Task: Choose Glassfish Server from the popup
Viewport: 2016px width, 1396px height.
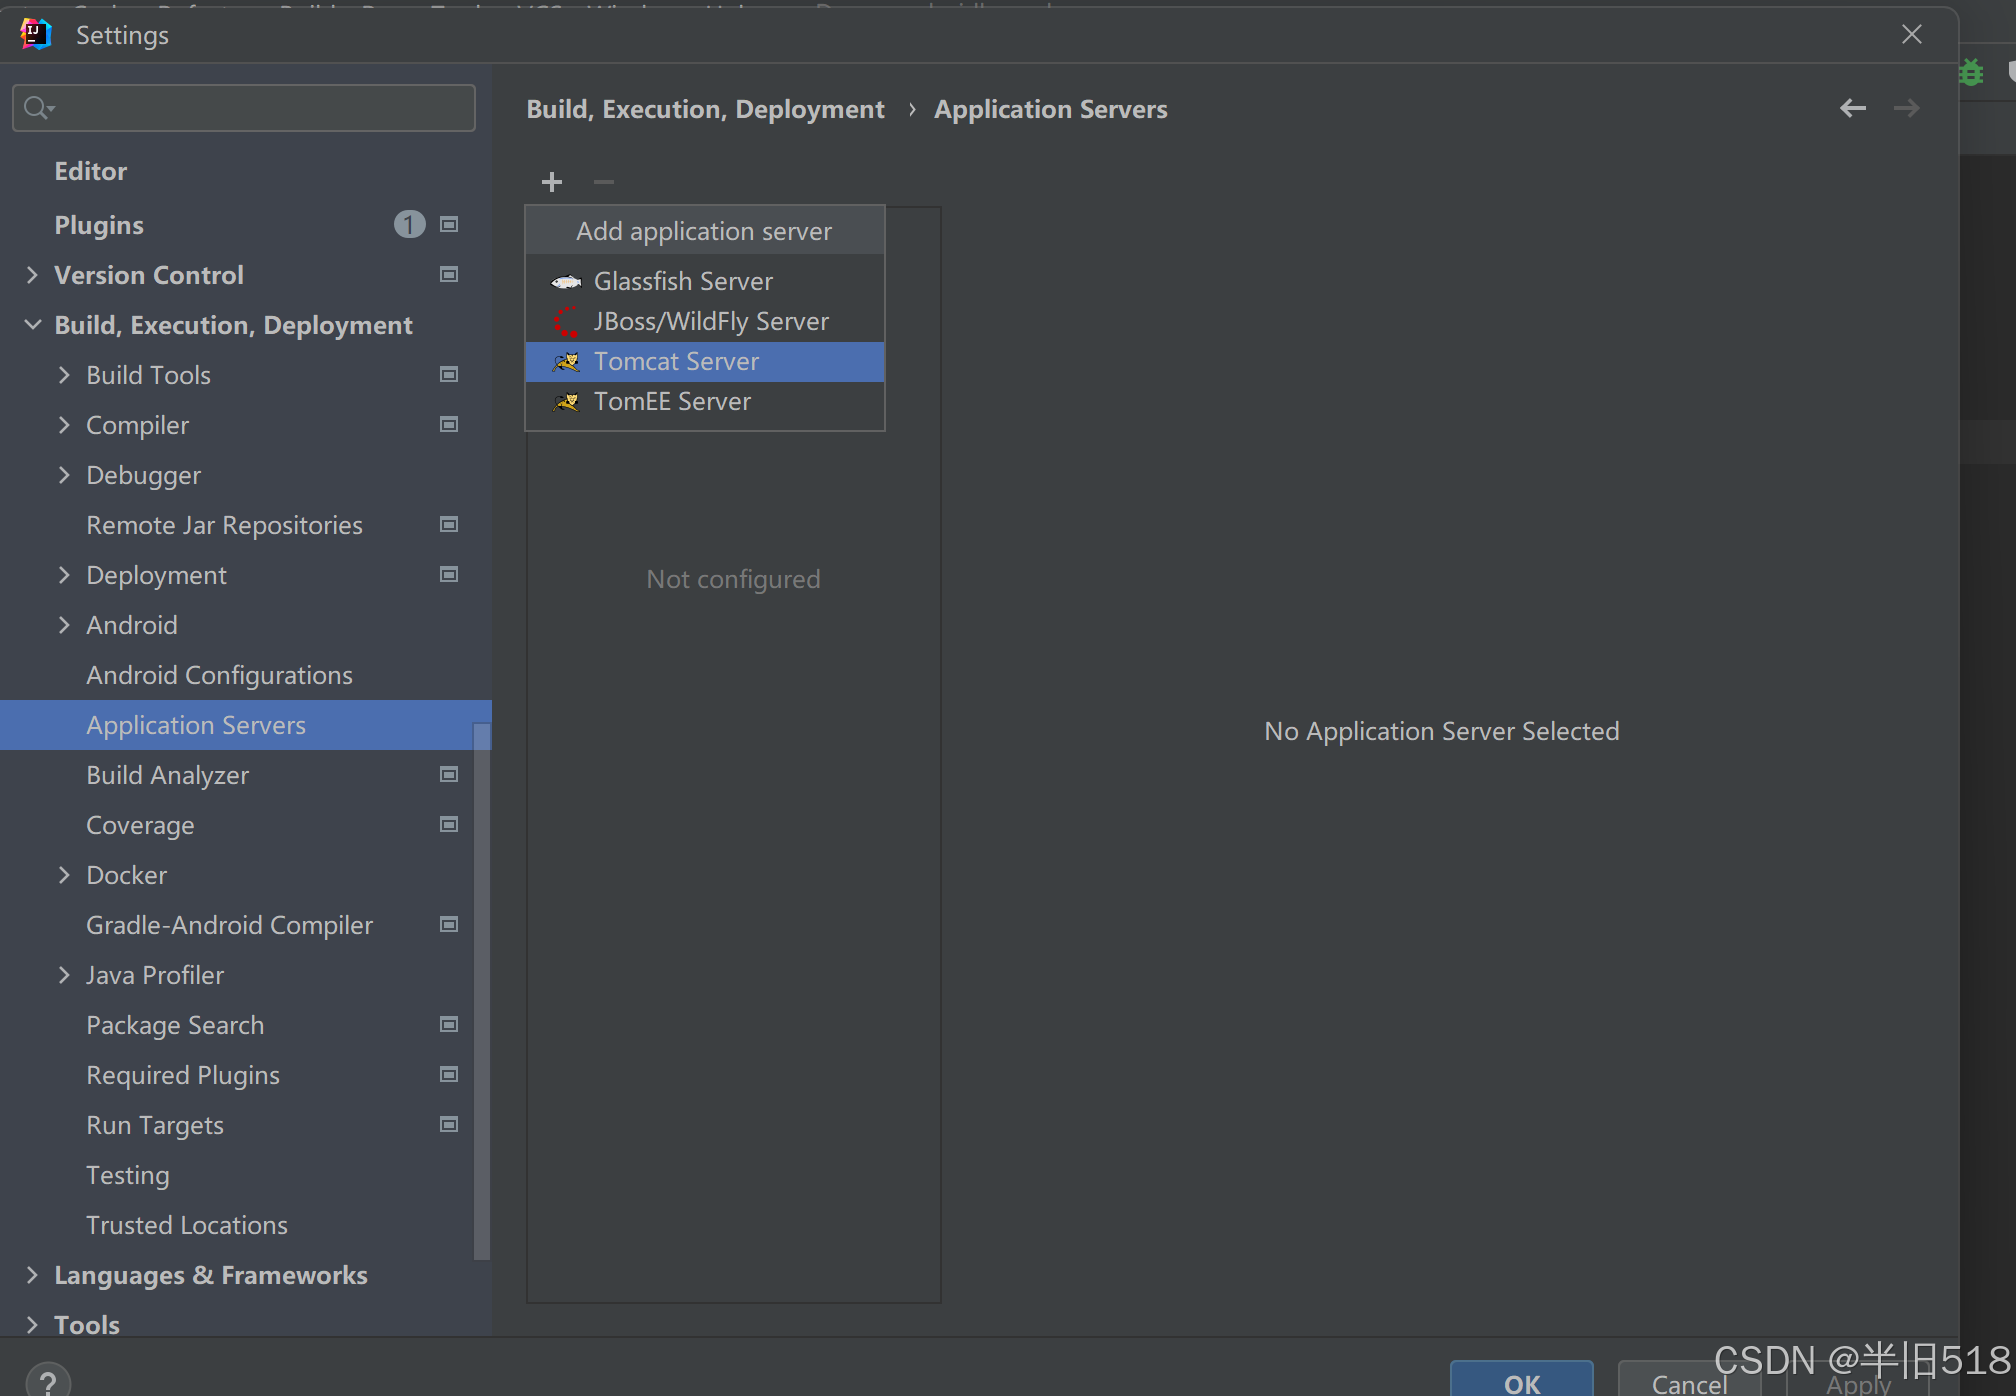Action: 705,282
